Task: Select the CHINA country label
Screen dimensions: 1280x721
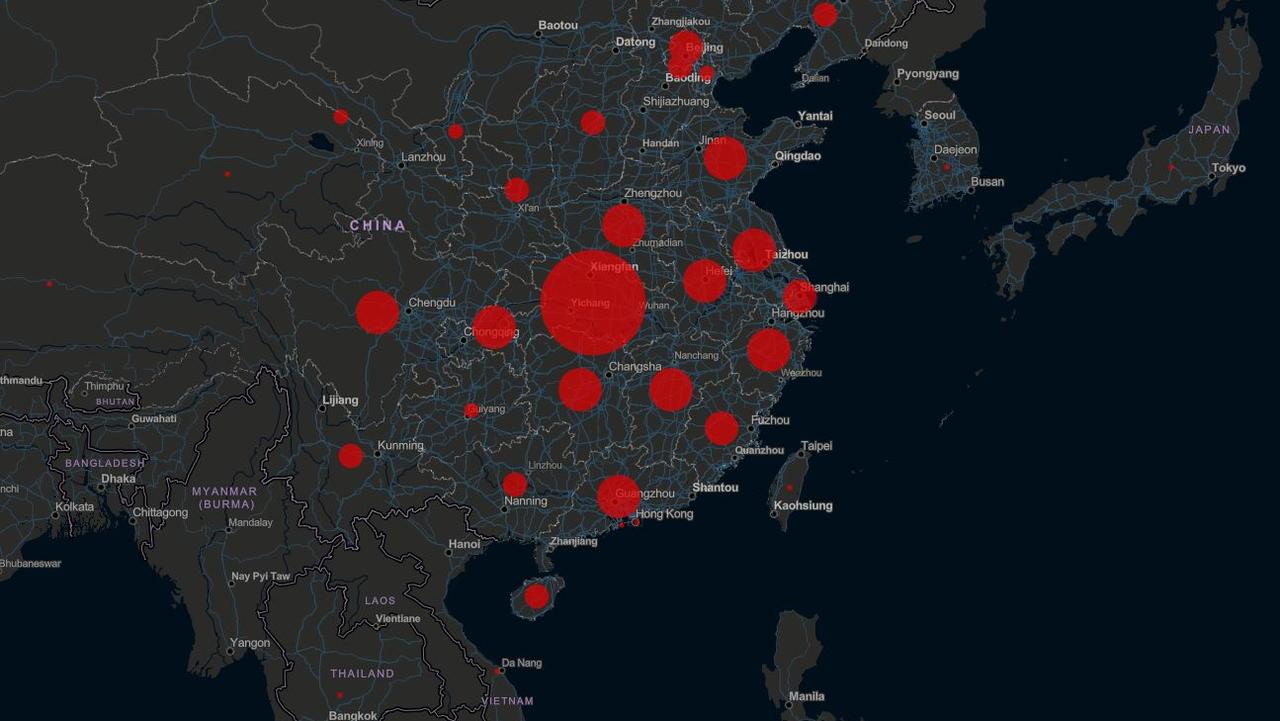Action: (x=378, y=226)
